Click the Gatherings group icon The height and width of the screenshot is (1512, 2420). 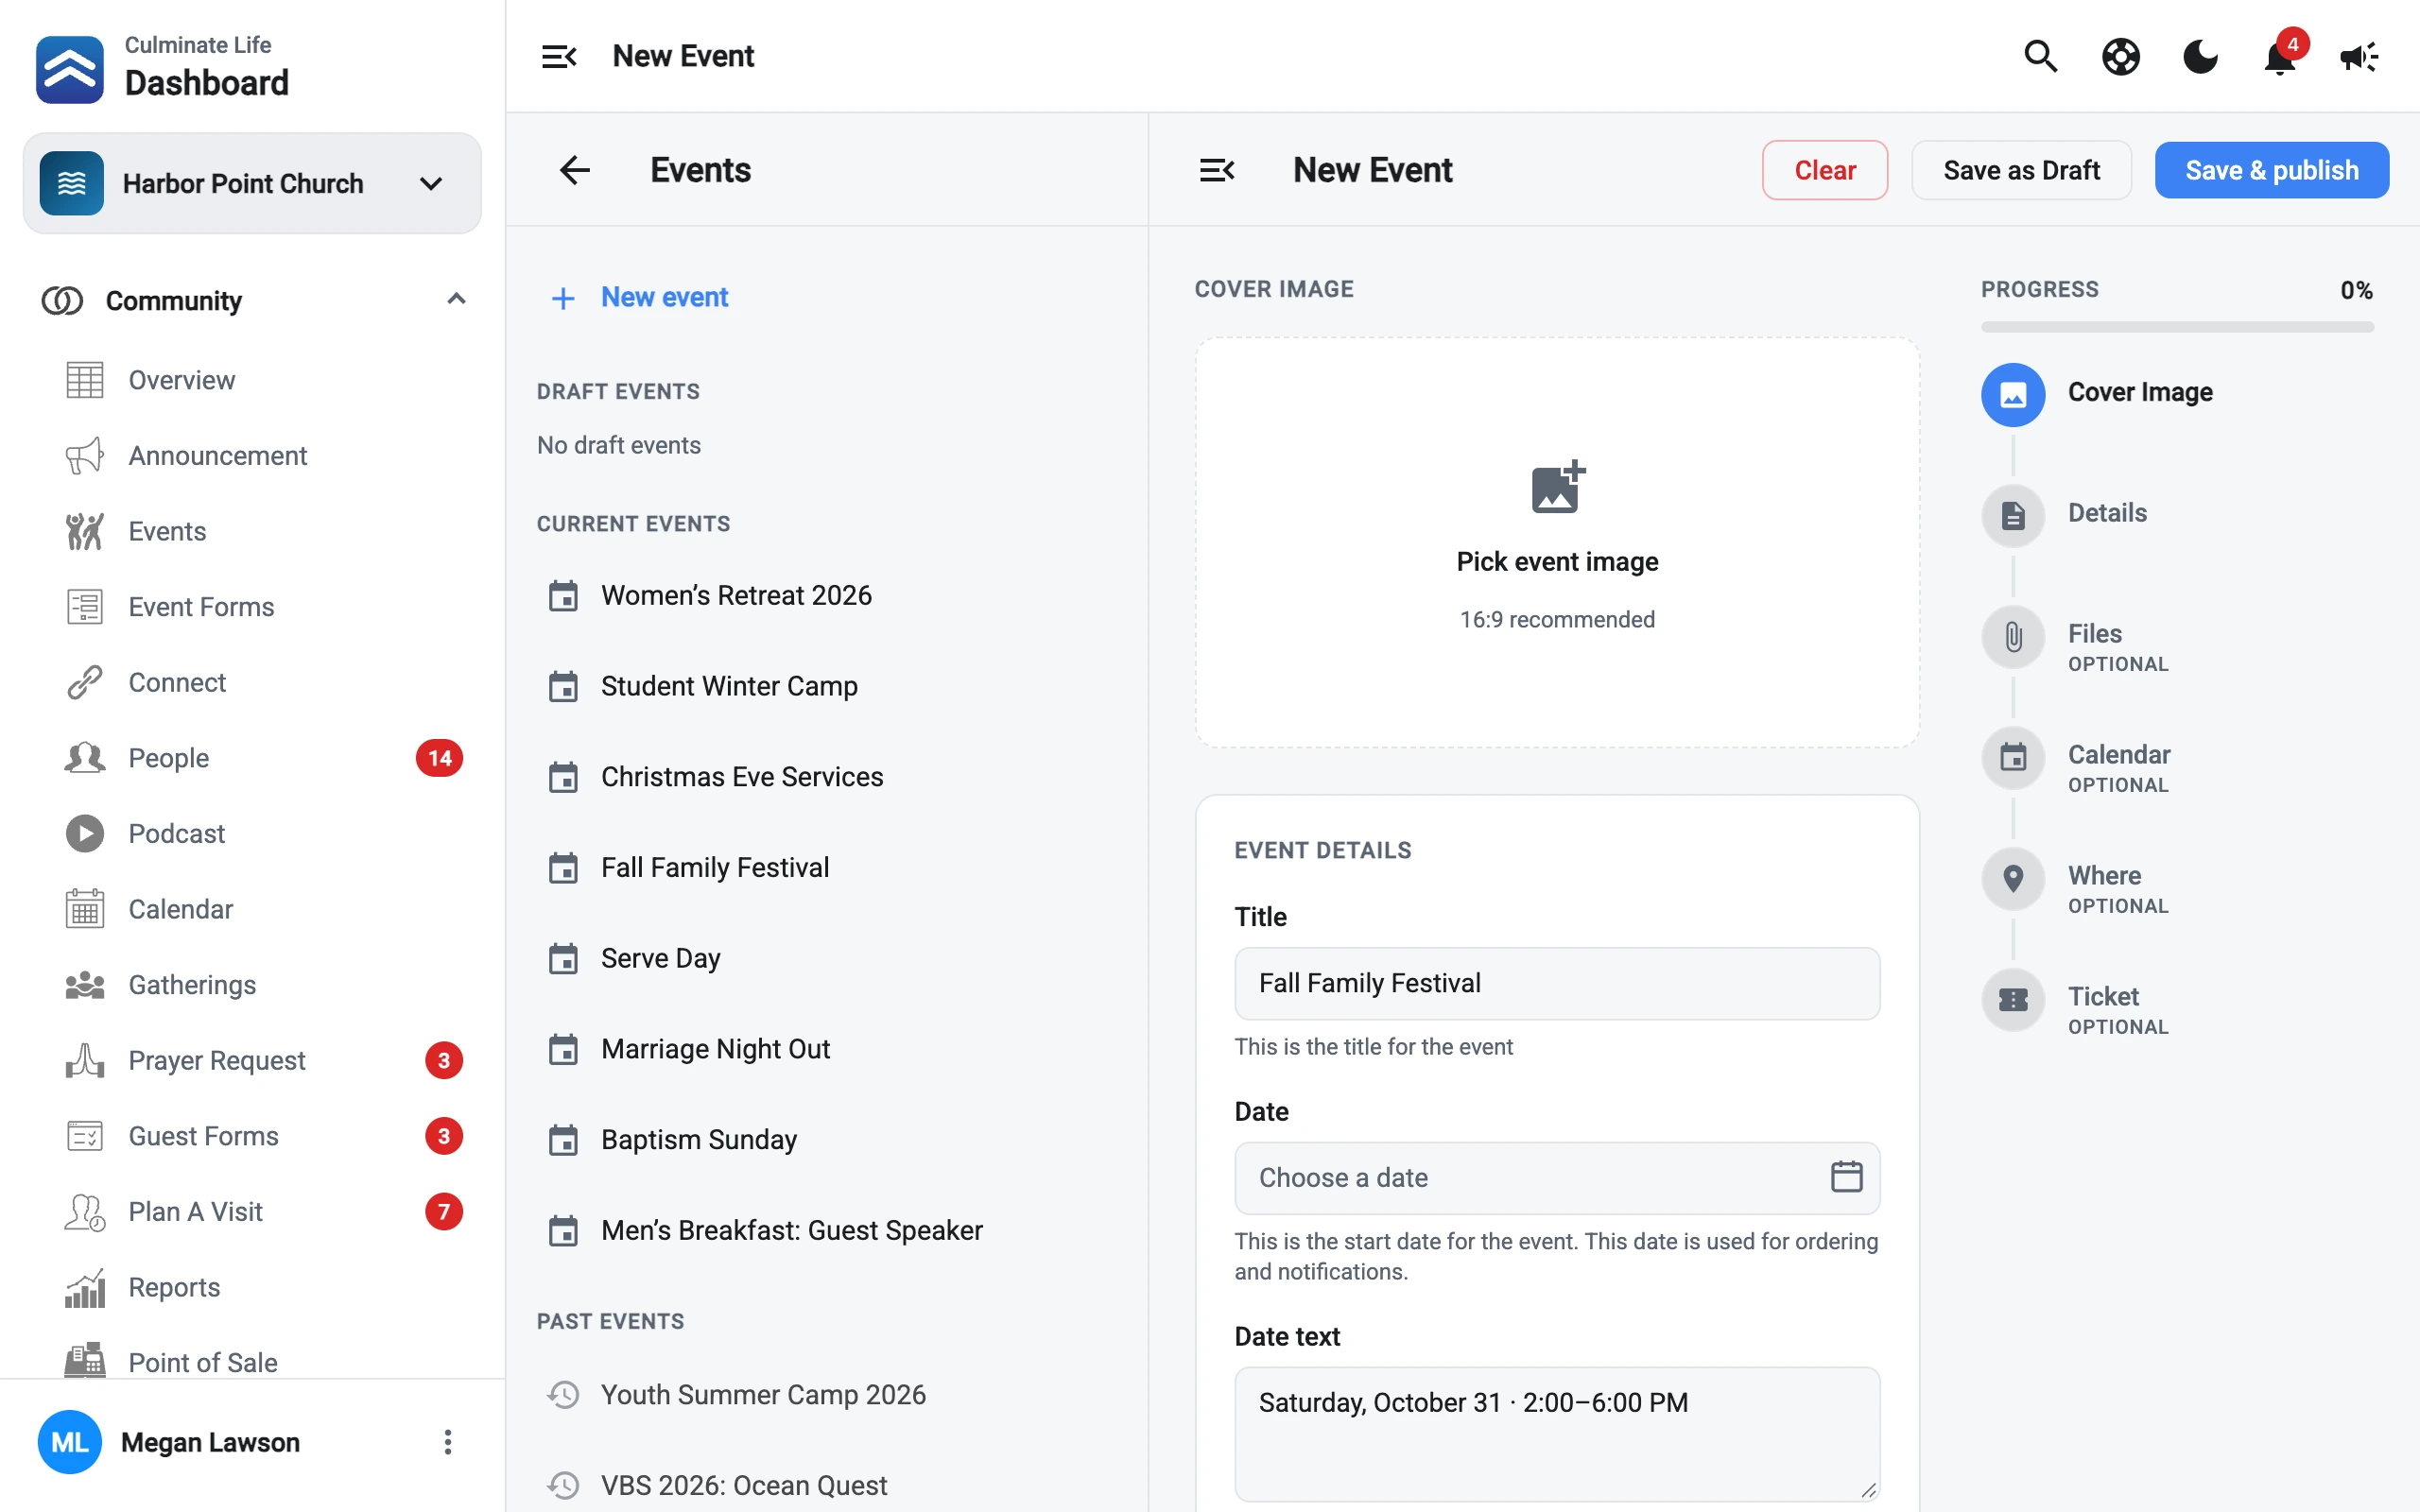pyautogui.click(x=85, y=985)
